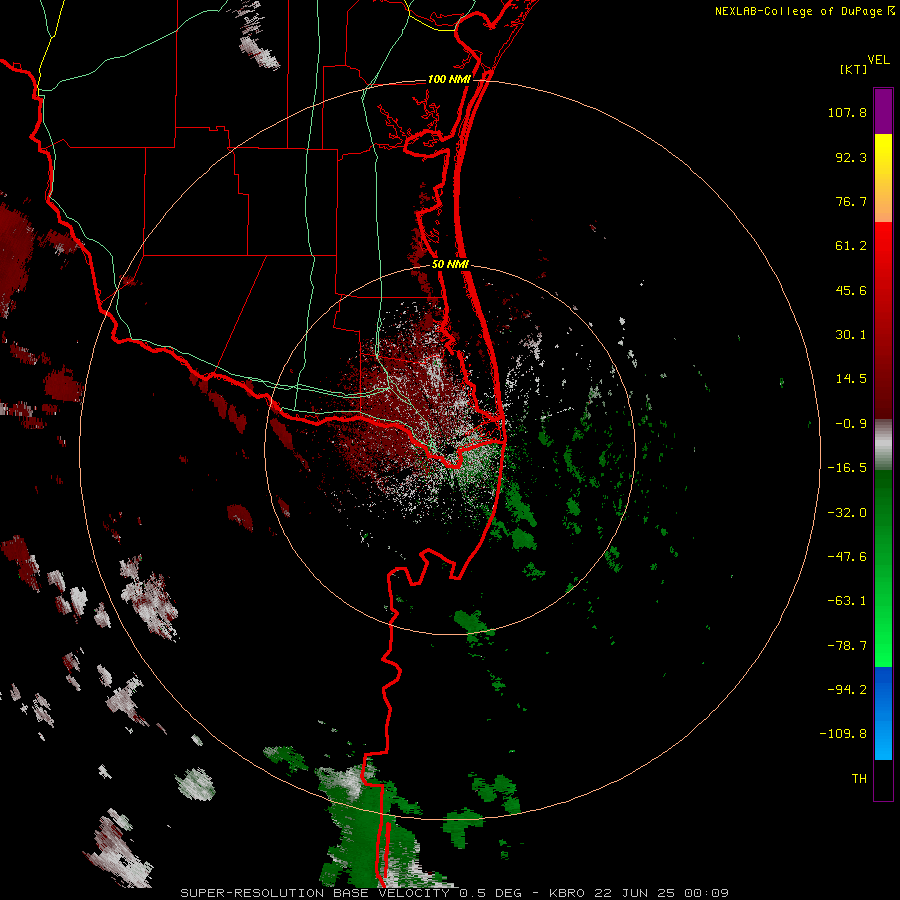The width and height of the screenshot is (900, 900).
Task: Pick the yellow band on the velocity color bar
Action: (x=883, y=156)
